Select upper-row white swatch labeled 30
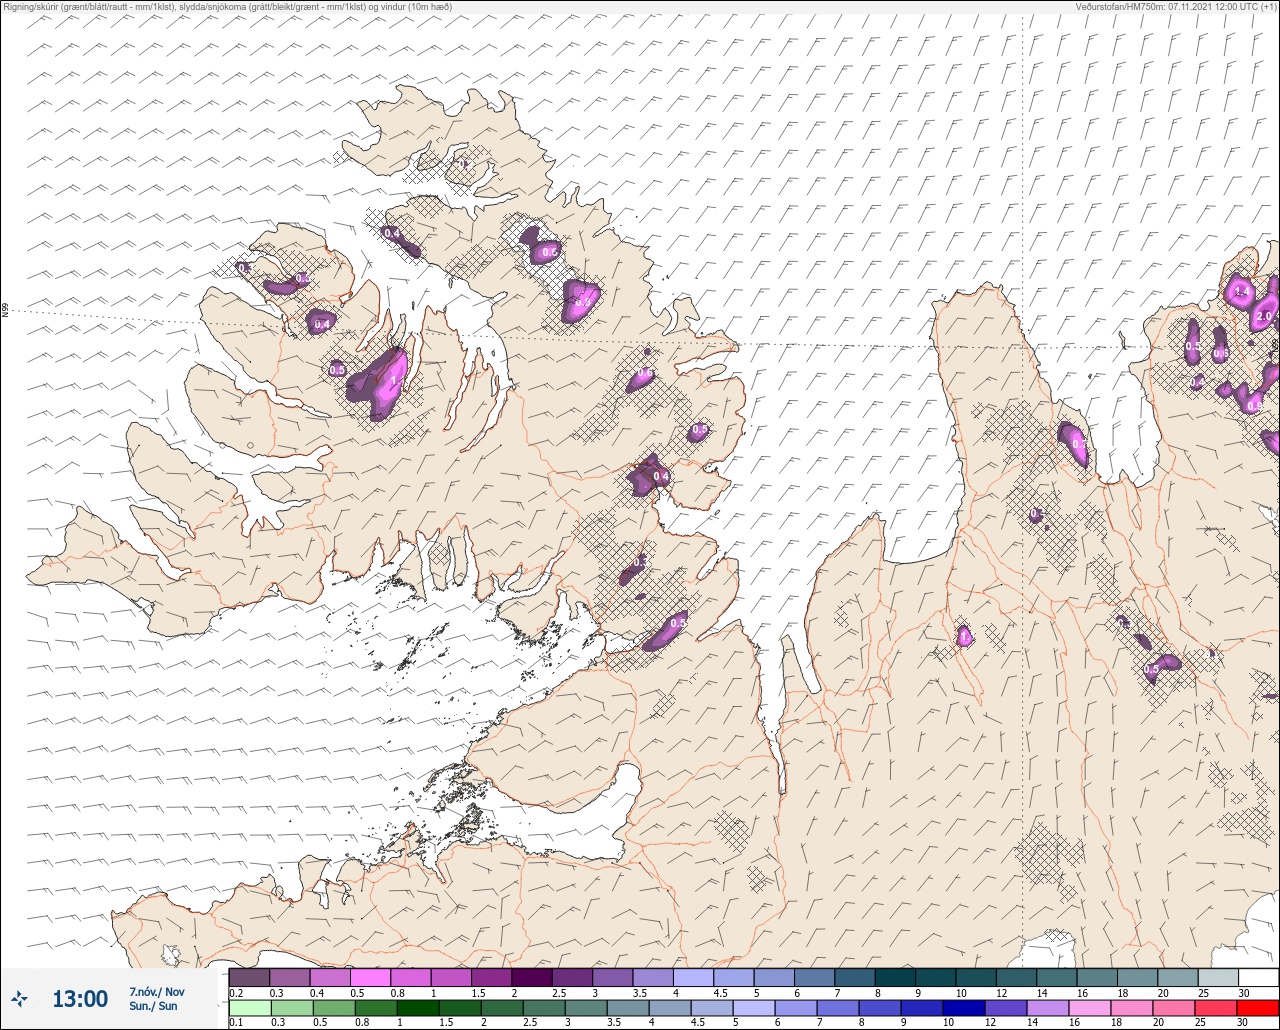Viewport: 1280px width, 1030px height. coord(1258,977)
